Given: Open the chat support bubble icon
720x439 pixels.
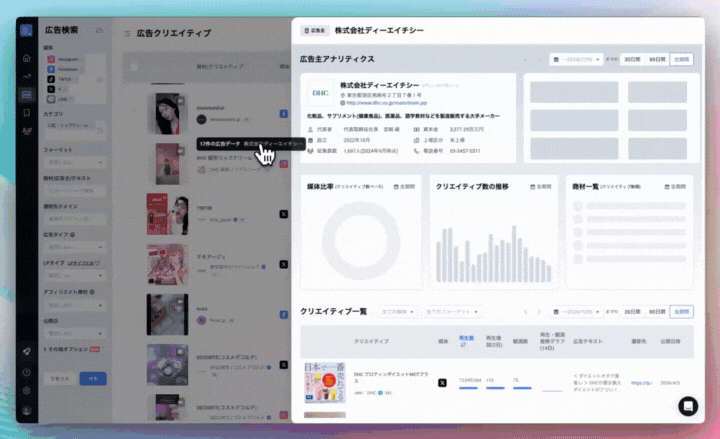Looking at the screenshot, I should click(688, 406).
